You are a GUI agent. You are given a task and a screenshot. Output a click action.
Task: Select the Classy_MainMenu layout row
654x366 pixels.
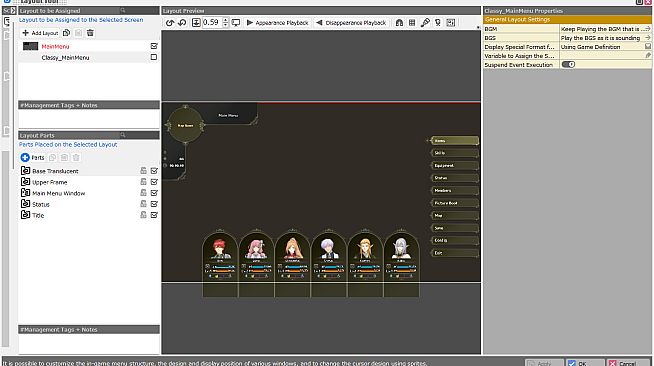[89, 58]
